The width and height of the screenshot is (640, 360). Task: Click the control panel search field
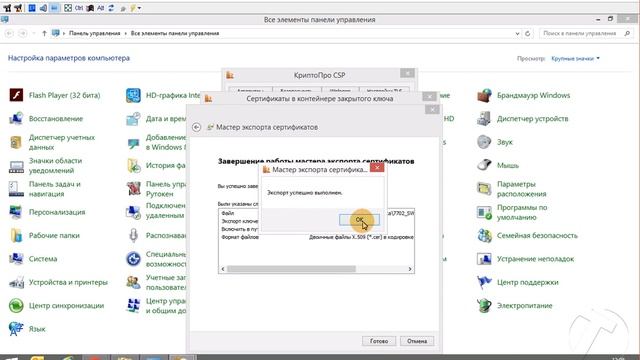[586, 33]
